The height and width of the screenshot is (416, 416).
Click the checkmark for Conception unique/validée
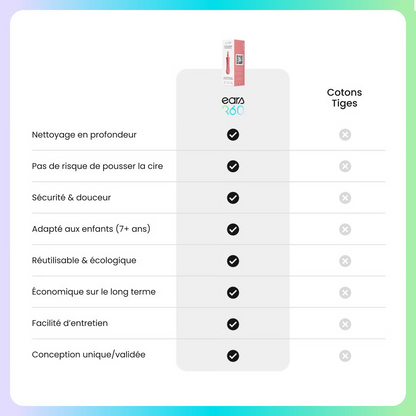click(x=233, y=356)
